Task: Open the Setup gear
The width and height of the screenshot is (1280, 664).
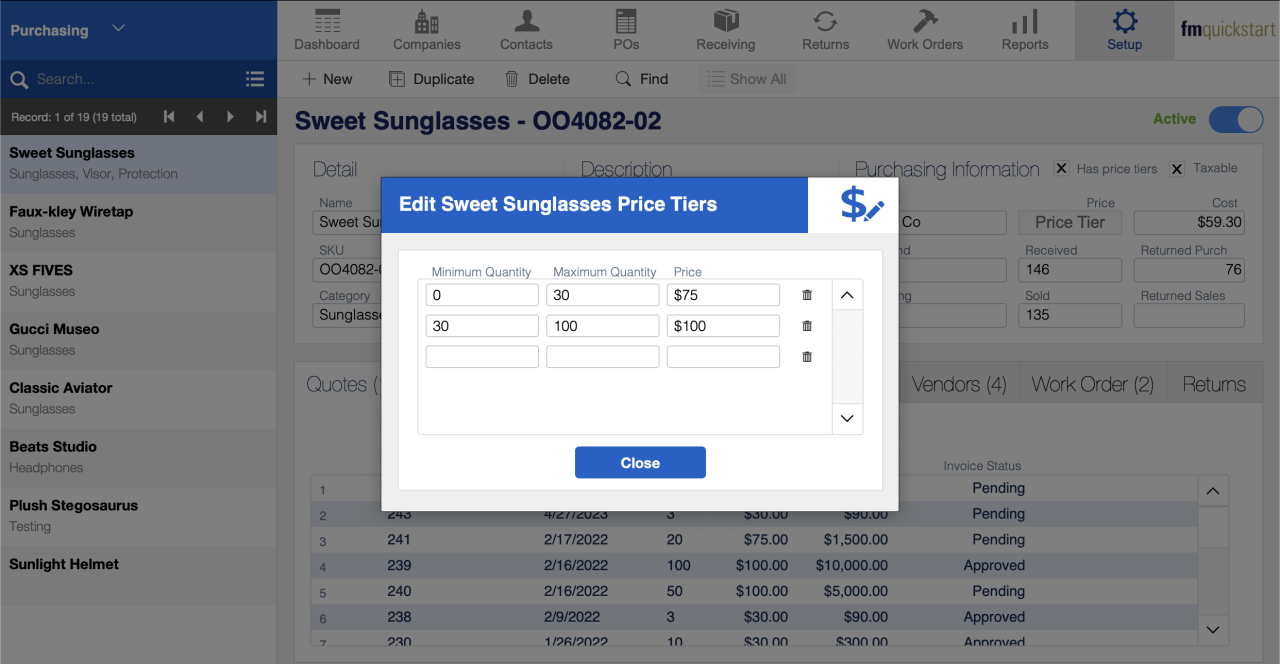Action: click(1125, 30)
